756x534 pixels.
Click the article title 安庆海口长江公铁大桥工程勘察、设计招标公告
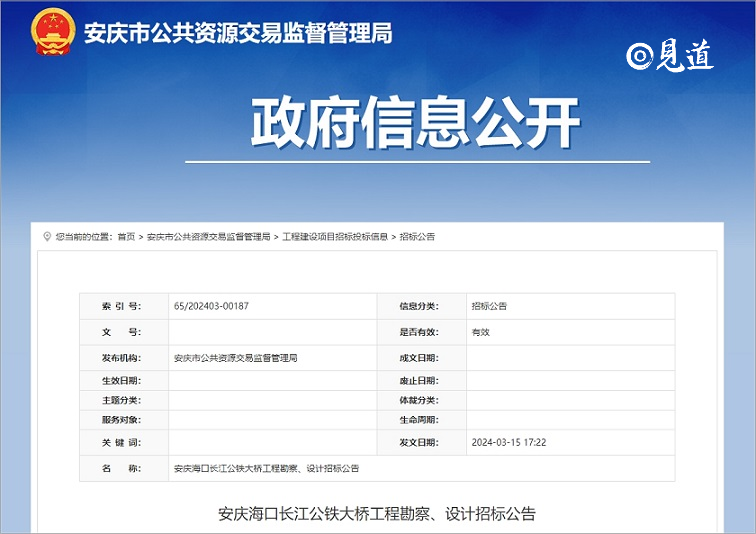click(377, 514)
